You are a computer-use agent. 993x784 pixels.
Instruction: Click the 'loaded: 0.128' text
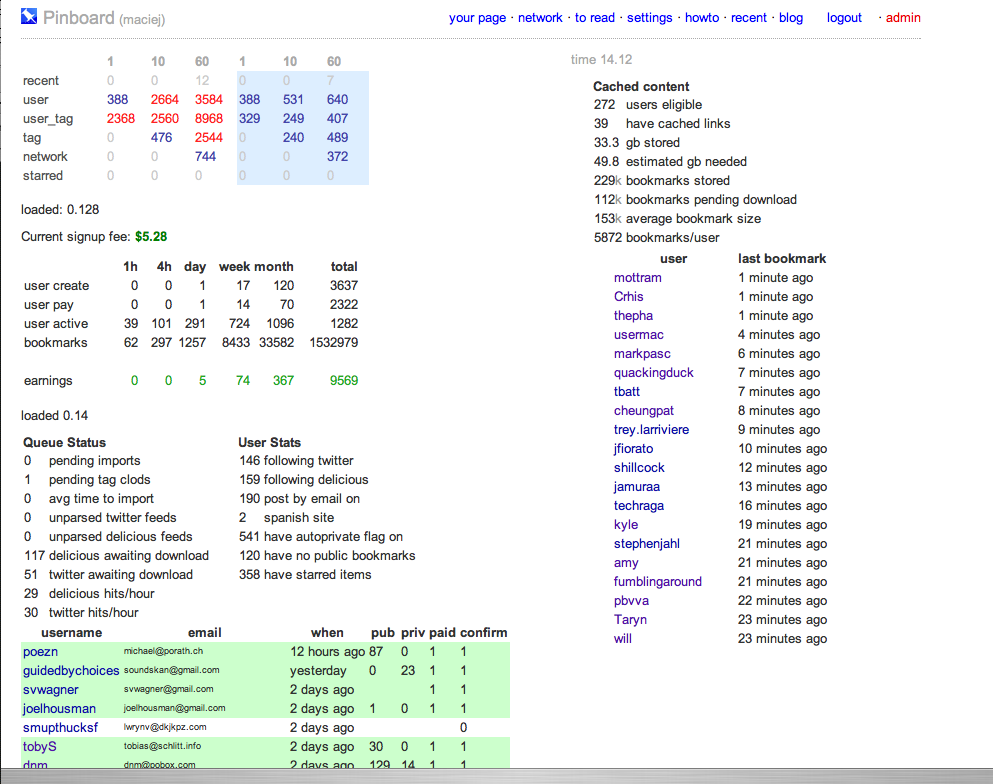tap(60, 210)
